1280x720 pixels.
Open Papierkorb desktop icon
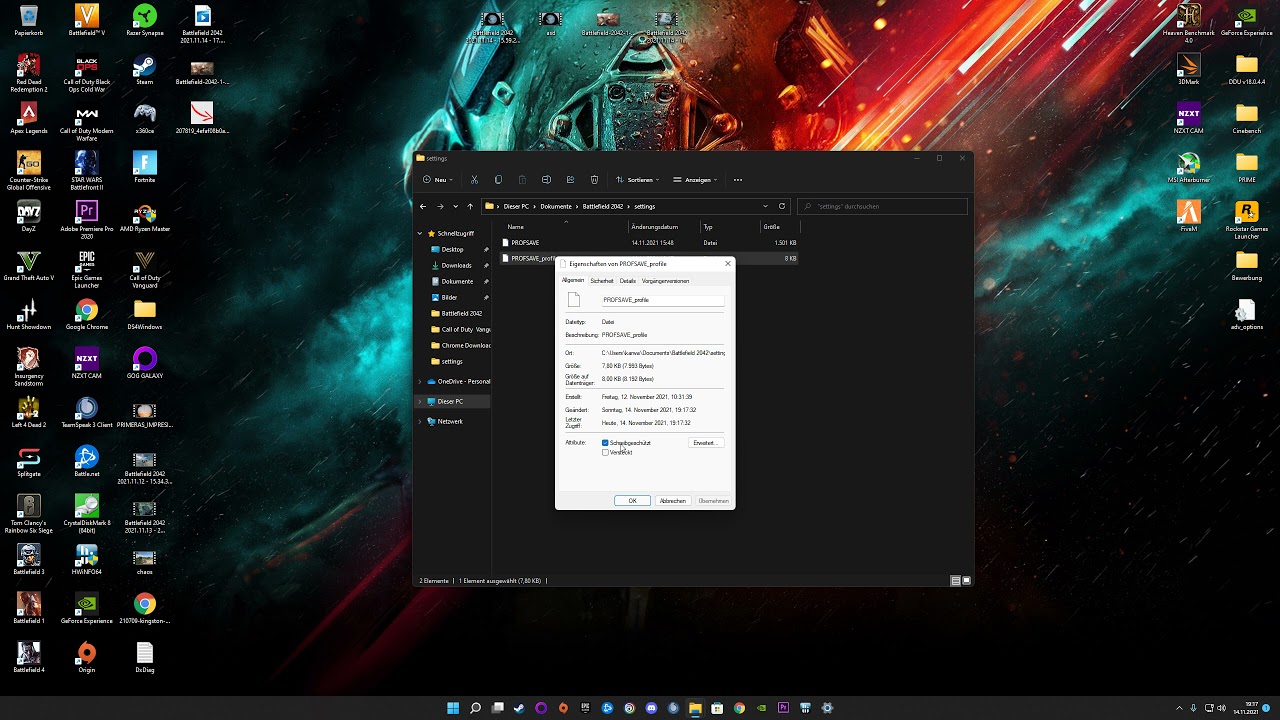tap(29, 20)
